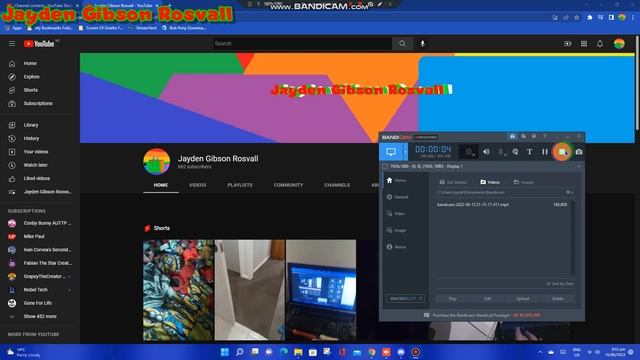Open Bandicam recording mode dropdown arrow

tap(405, 152)
